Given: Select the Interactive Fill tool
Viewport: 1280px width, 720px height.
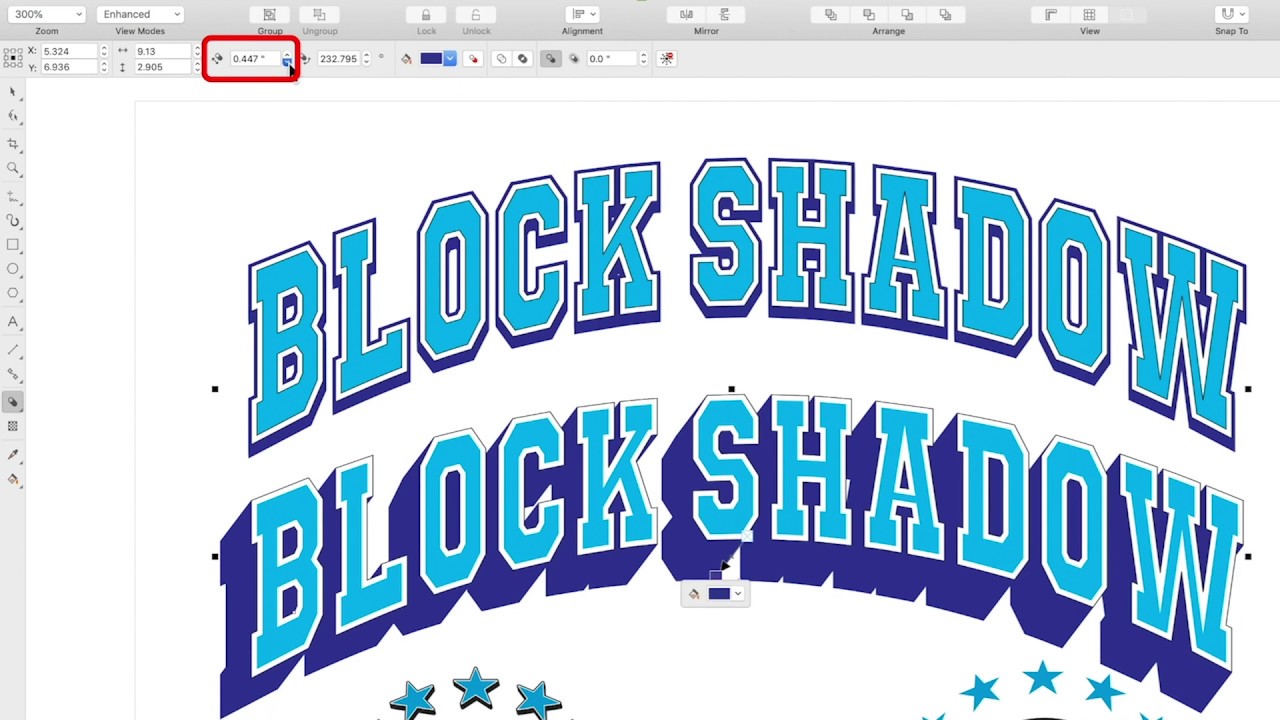Looking at the screenshot, I should [13, 479].
